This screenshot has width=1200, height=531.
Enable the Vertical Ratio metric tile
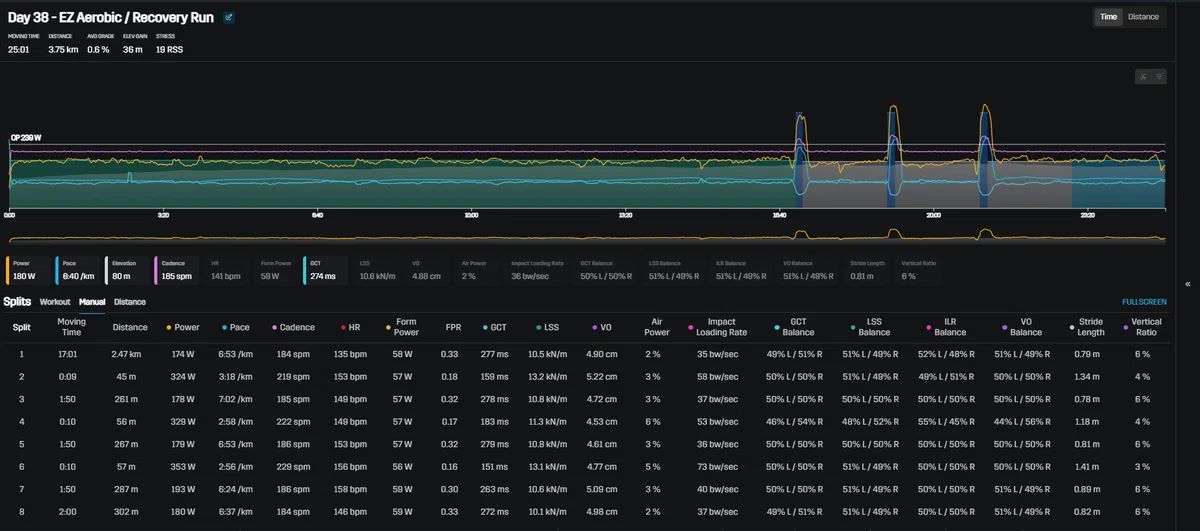[920, 270]
